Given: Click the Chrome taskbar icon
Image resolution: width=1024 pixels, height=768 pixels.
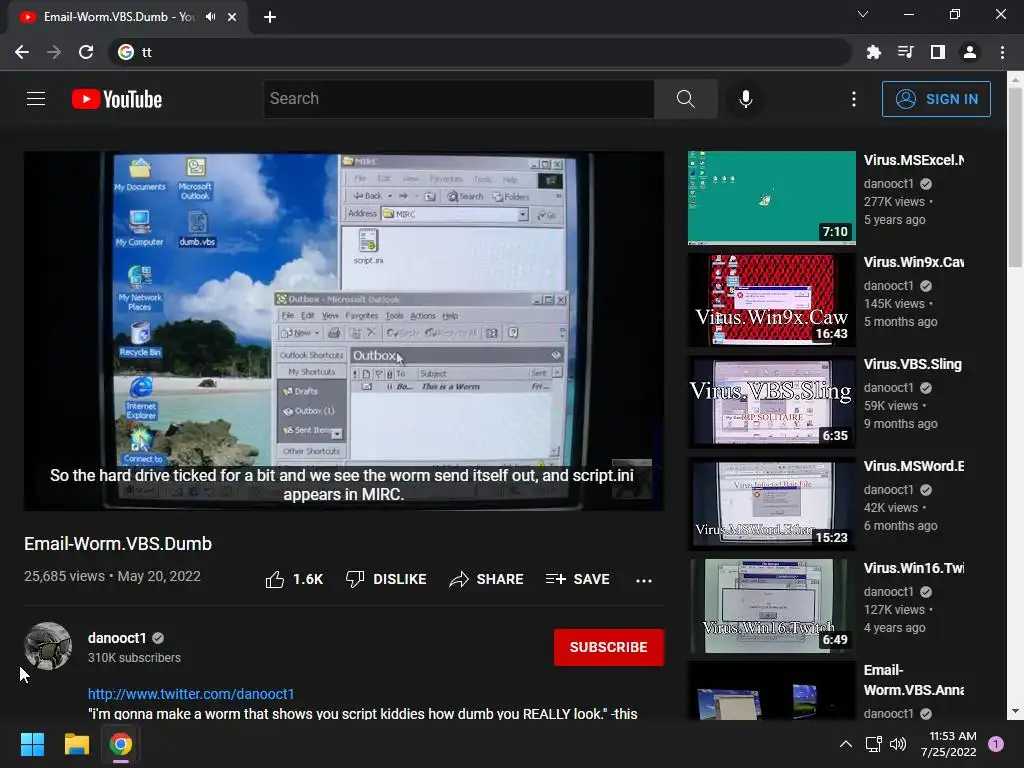Looking at the screenshot, I should (120, 744).
